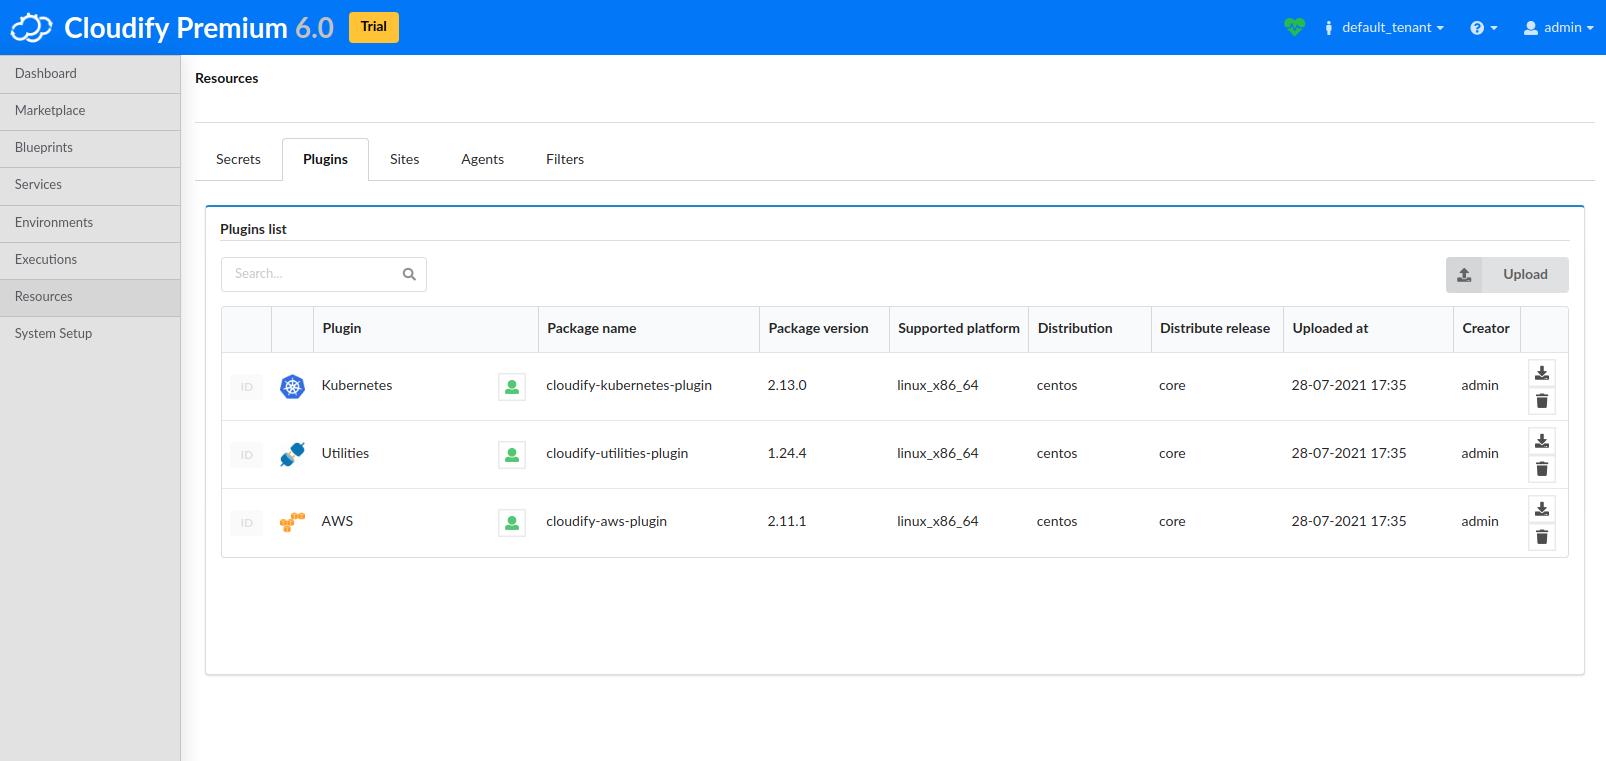
Task: Delete the Kubernetes plugin
Action: (x=1542, y=401)
